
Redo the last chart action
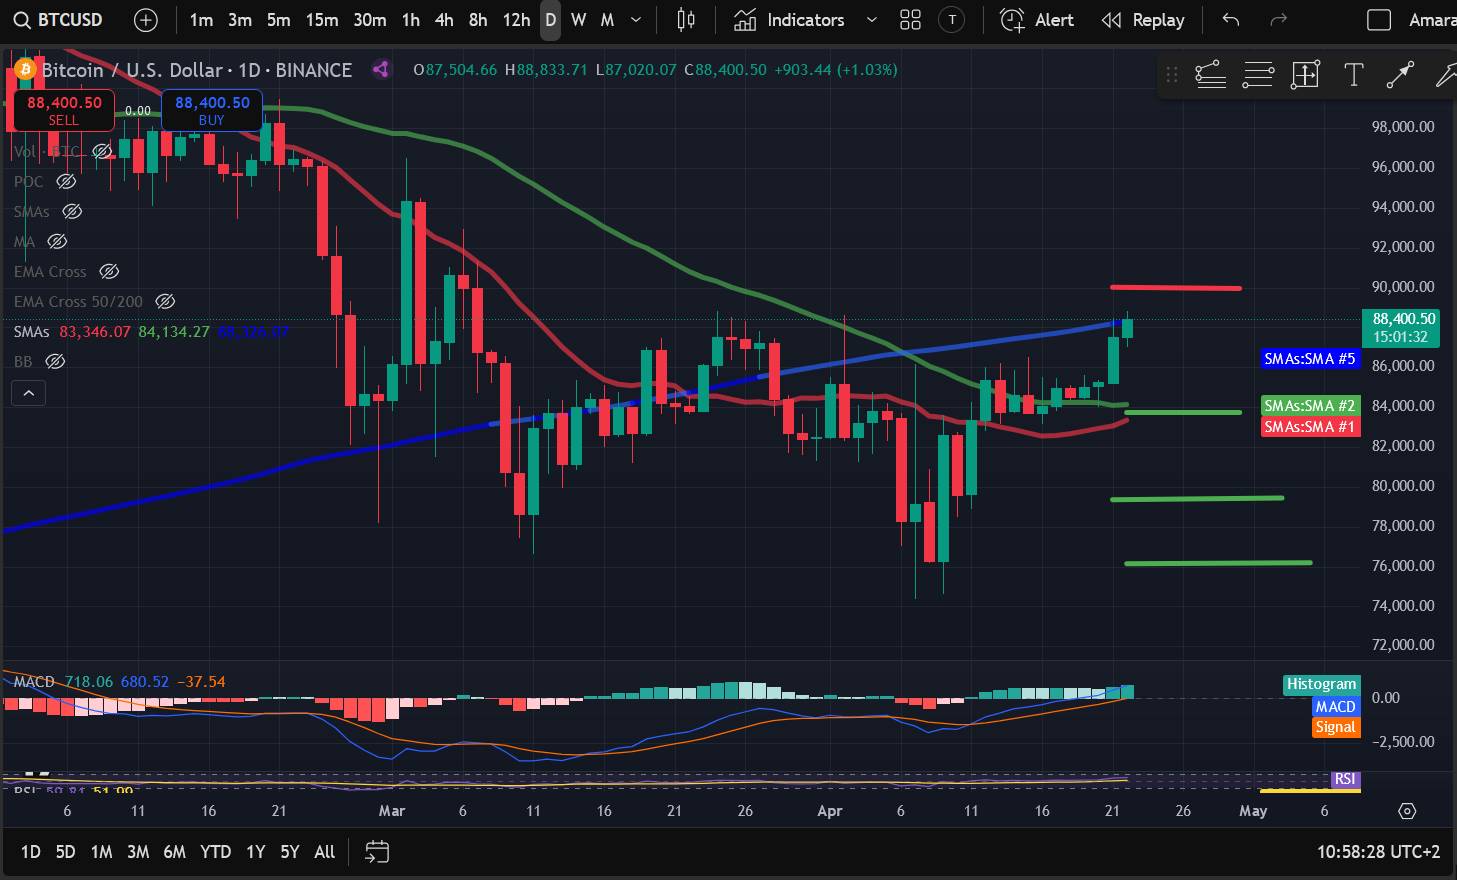(x=1277, y=20)
